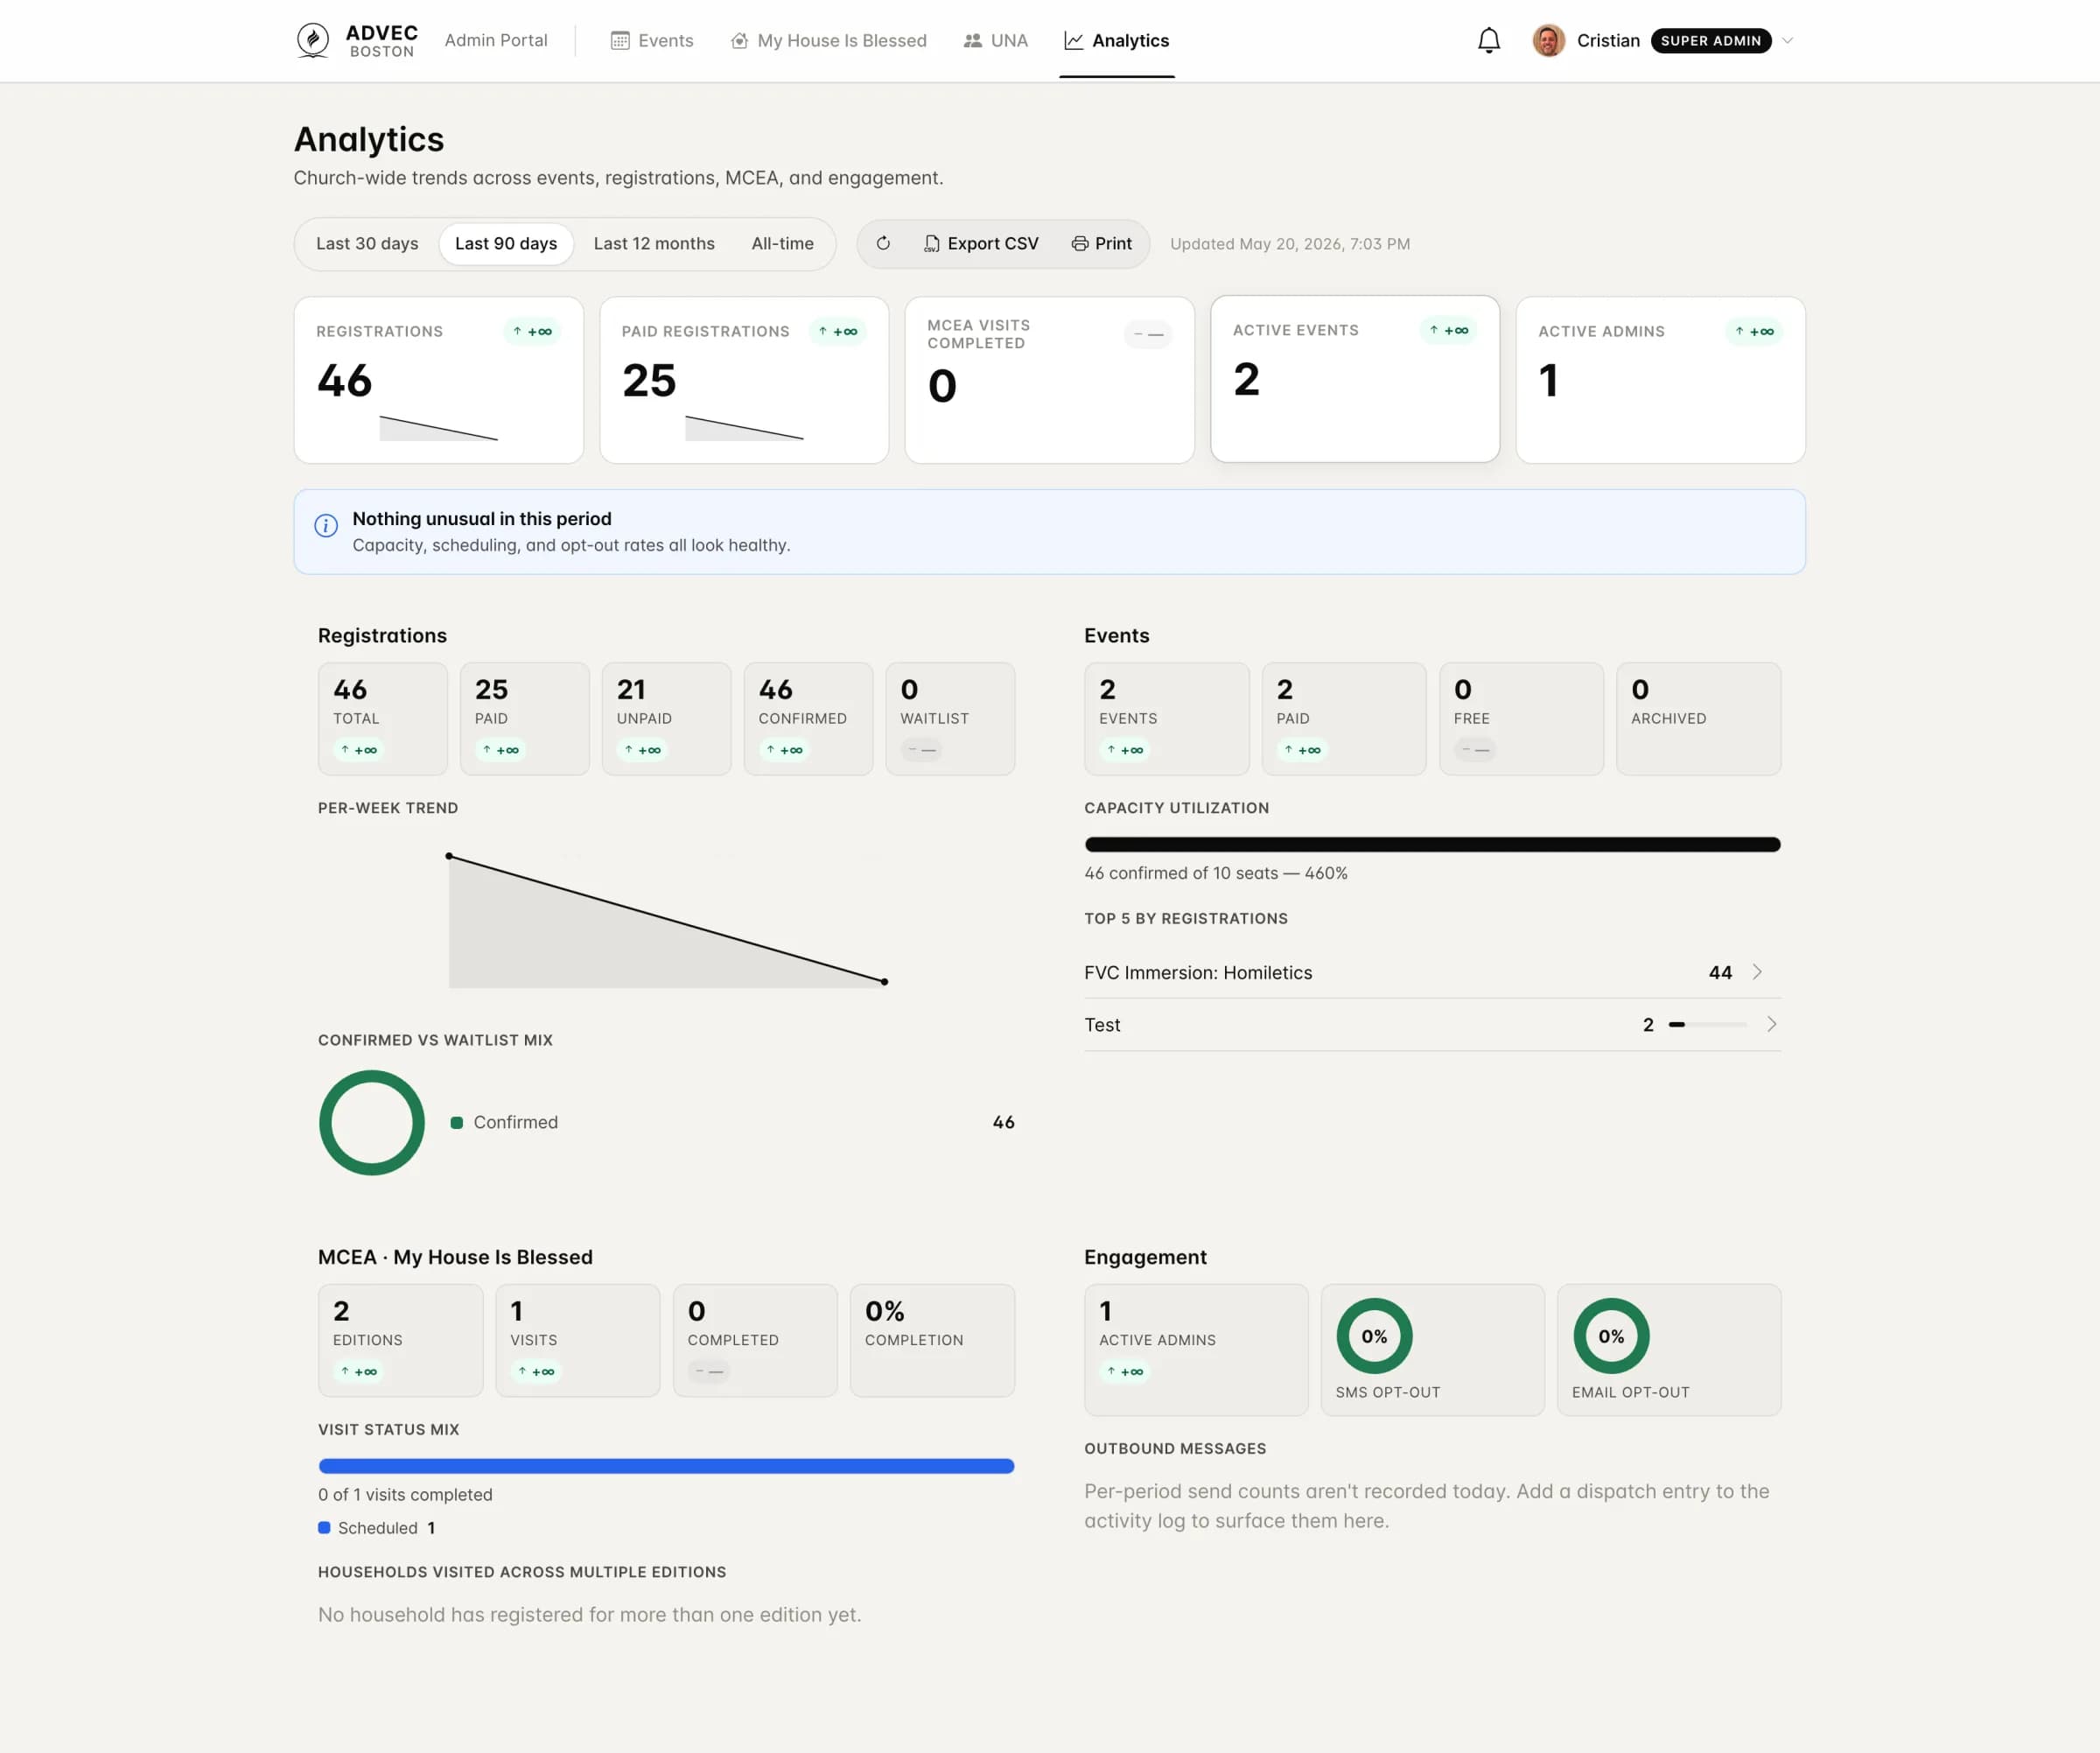Open the My House Is Blessed tab

pos(829,40)
